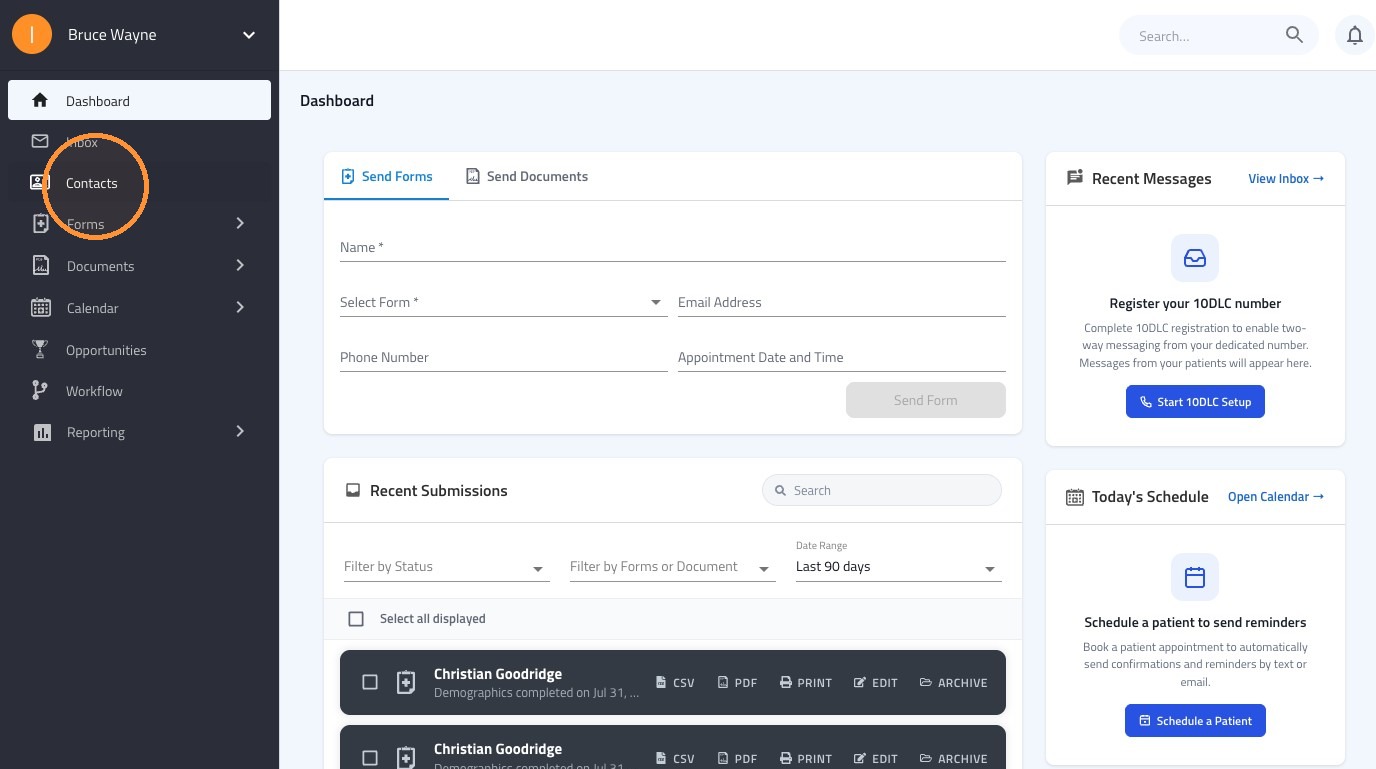Click the Documents sidebar icon
The image size is (1376, 769).
[40, 265]
